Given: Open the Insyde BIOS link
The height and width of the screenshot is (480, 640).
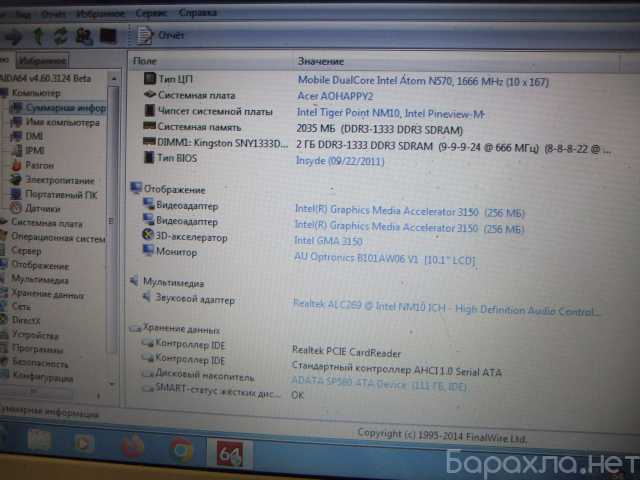Looking at the screenshot, I should (x=340, y=161).
